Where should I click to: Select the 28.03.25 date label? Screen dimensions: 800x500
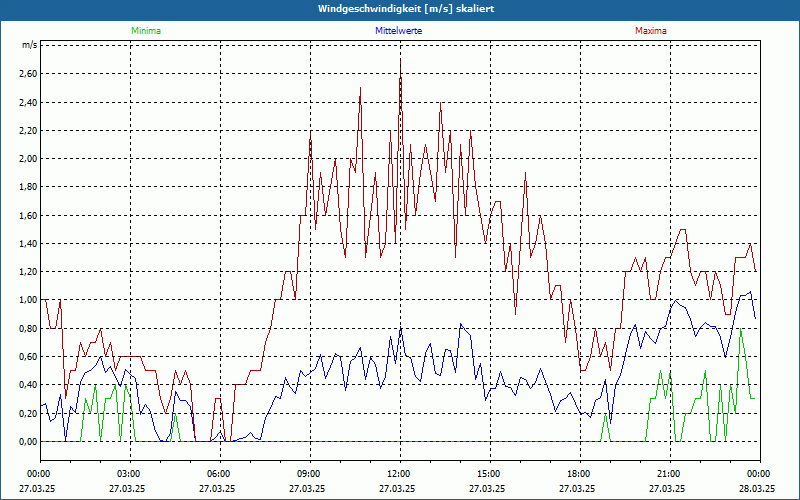pos(758,489)
